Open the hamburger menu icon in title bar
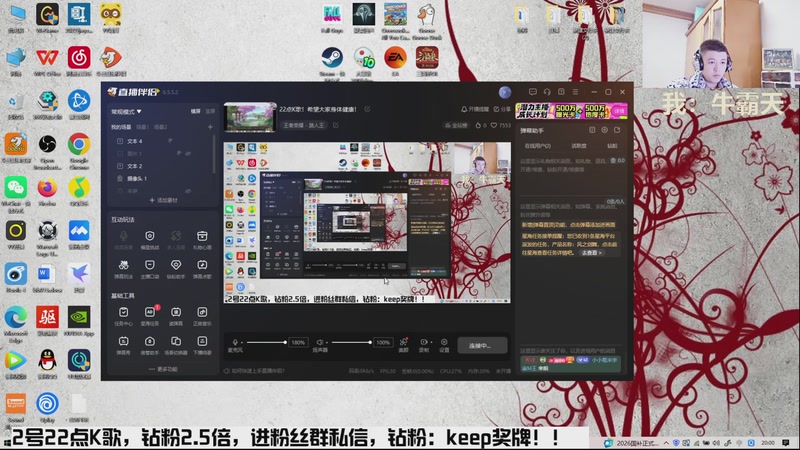800x450 pixels. [x=576, y=92]
